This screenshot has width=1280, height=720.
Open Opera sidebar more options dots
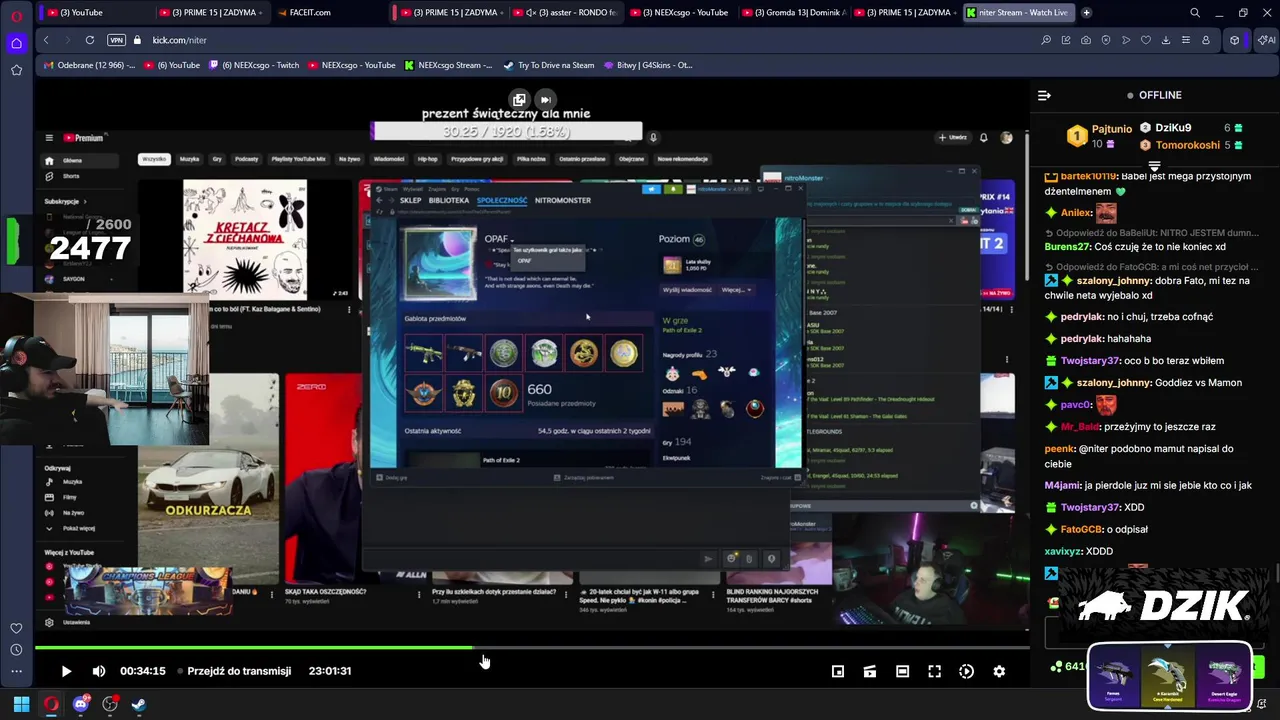tap(16, 672)
